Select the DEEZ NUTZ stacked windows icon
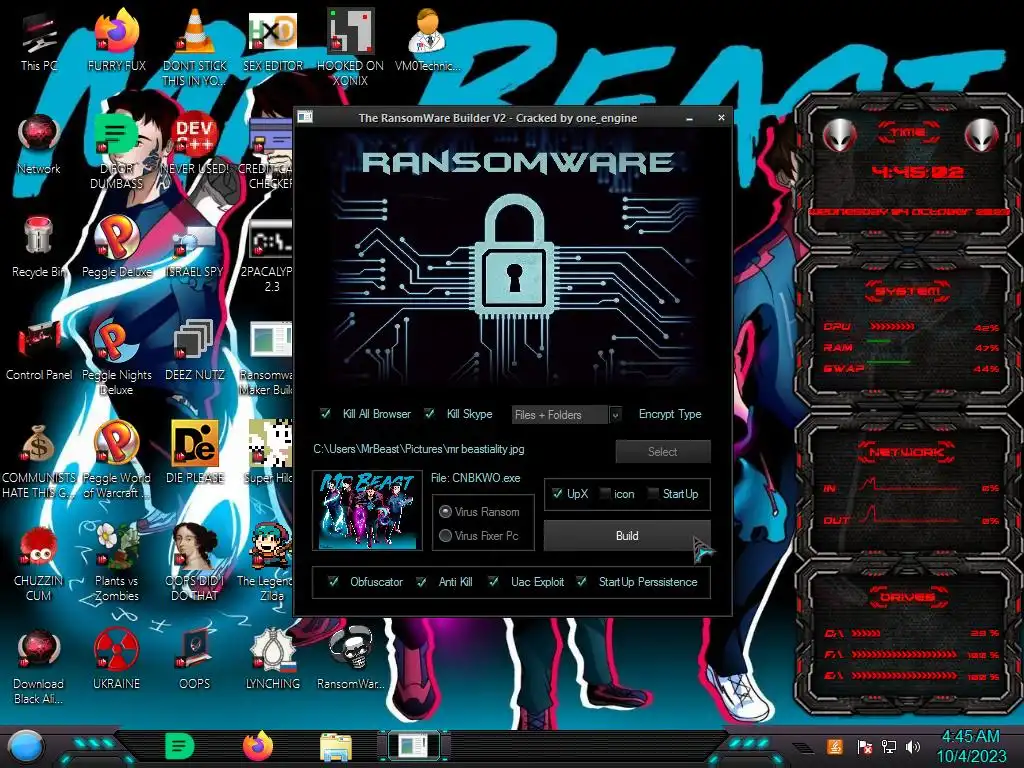This screenshot has height=768, width=1024. (194, 350)
